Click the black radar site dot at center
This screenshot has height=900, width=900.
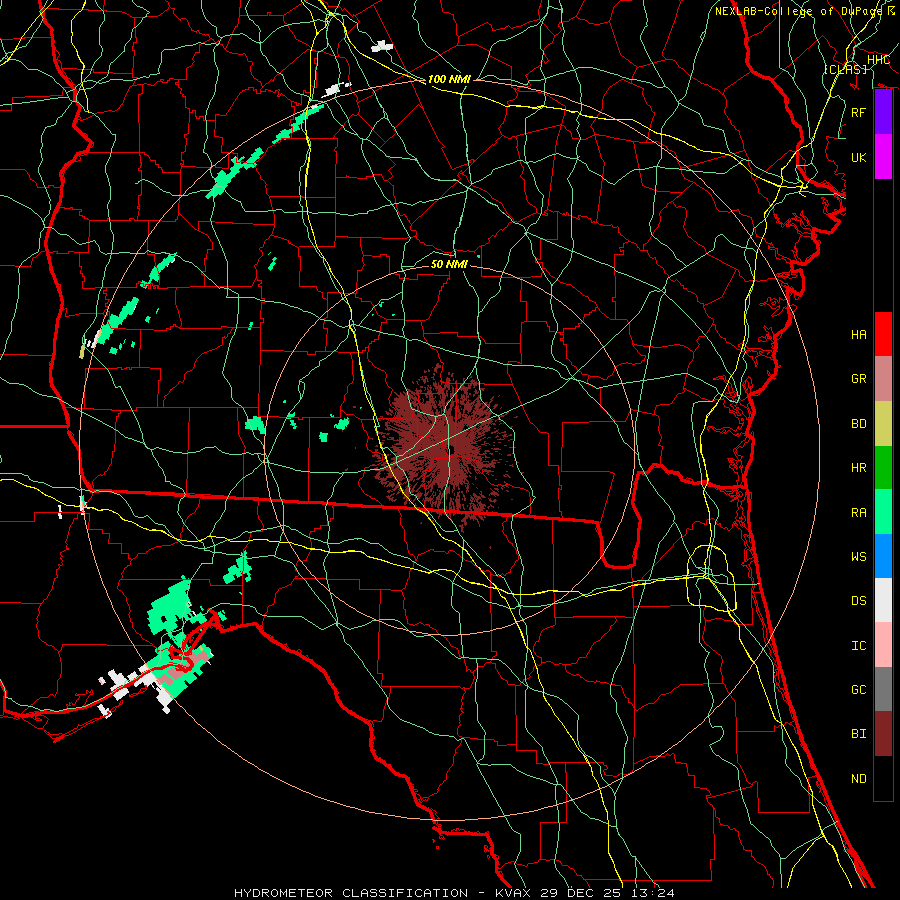pyautogui.click(x=452, y=451)
